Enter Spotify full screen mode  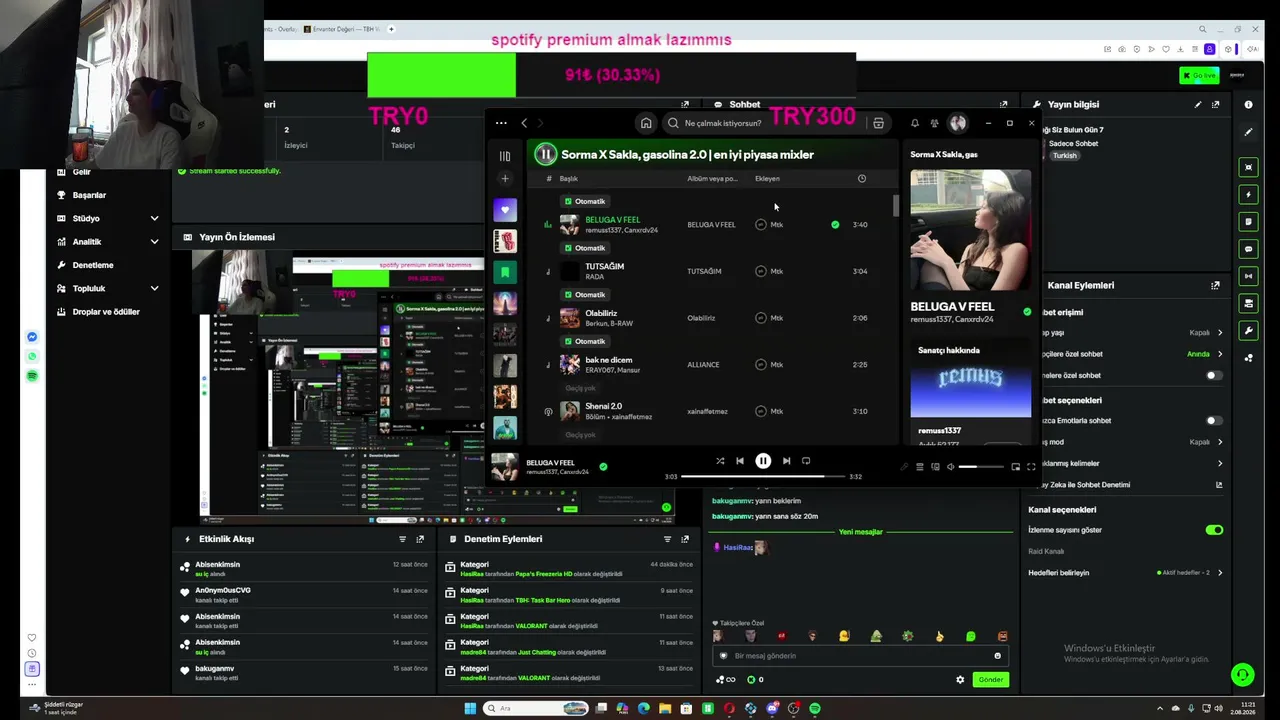1031,467
